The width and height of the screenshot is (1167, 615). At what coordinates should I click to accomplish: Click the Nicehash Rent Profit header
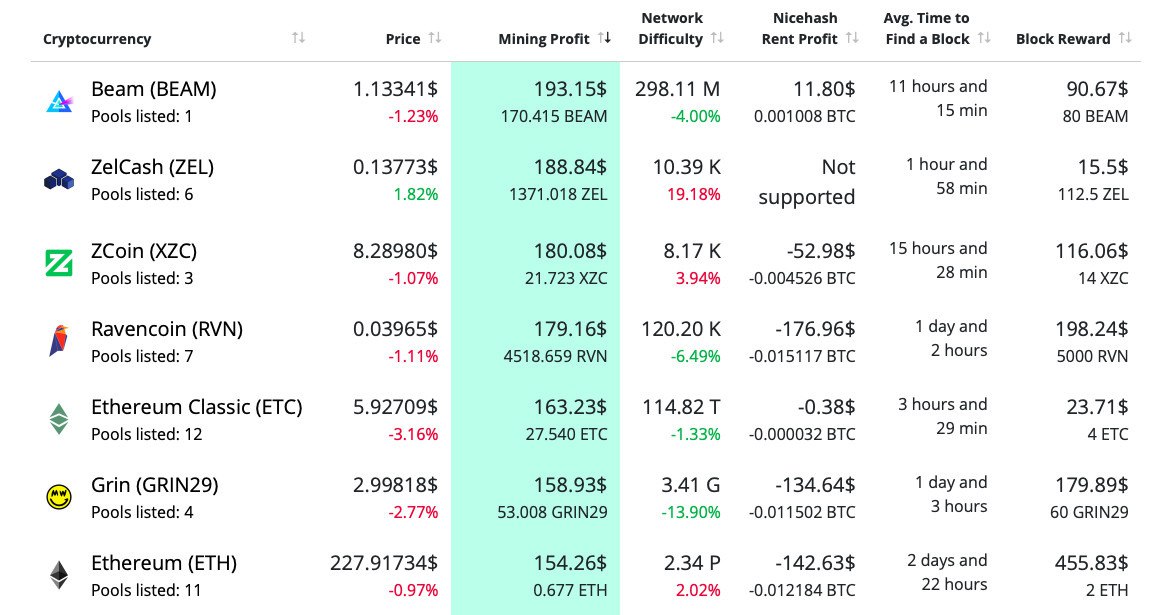tap(800, 28)
